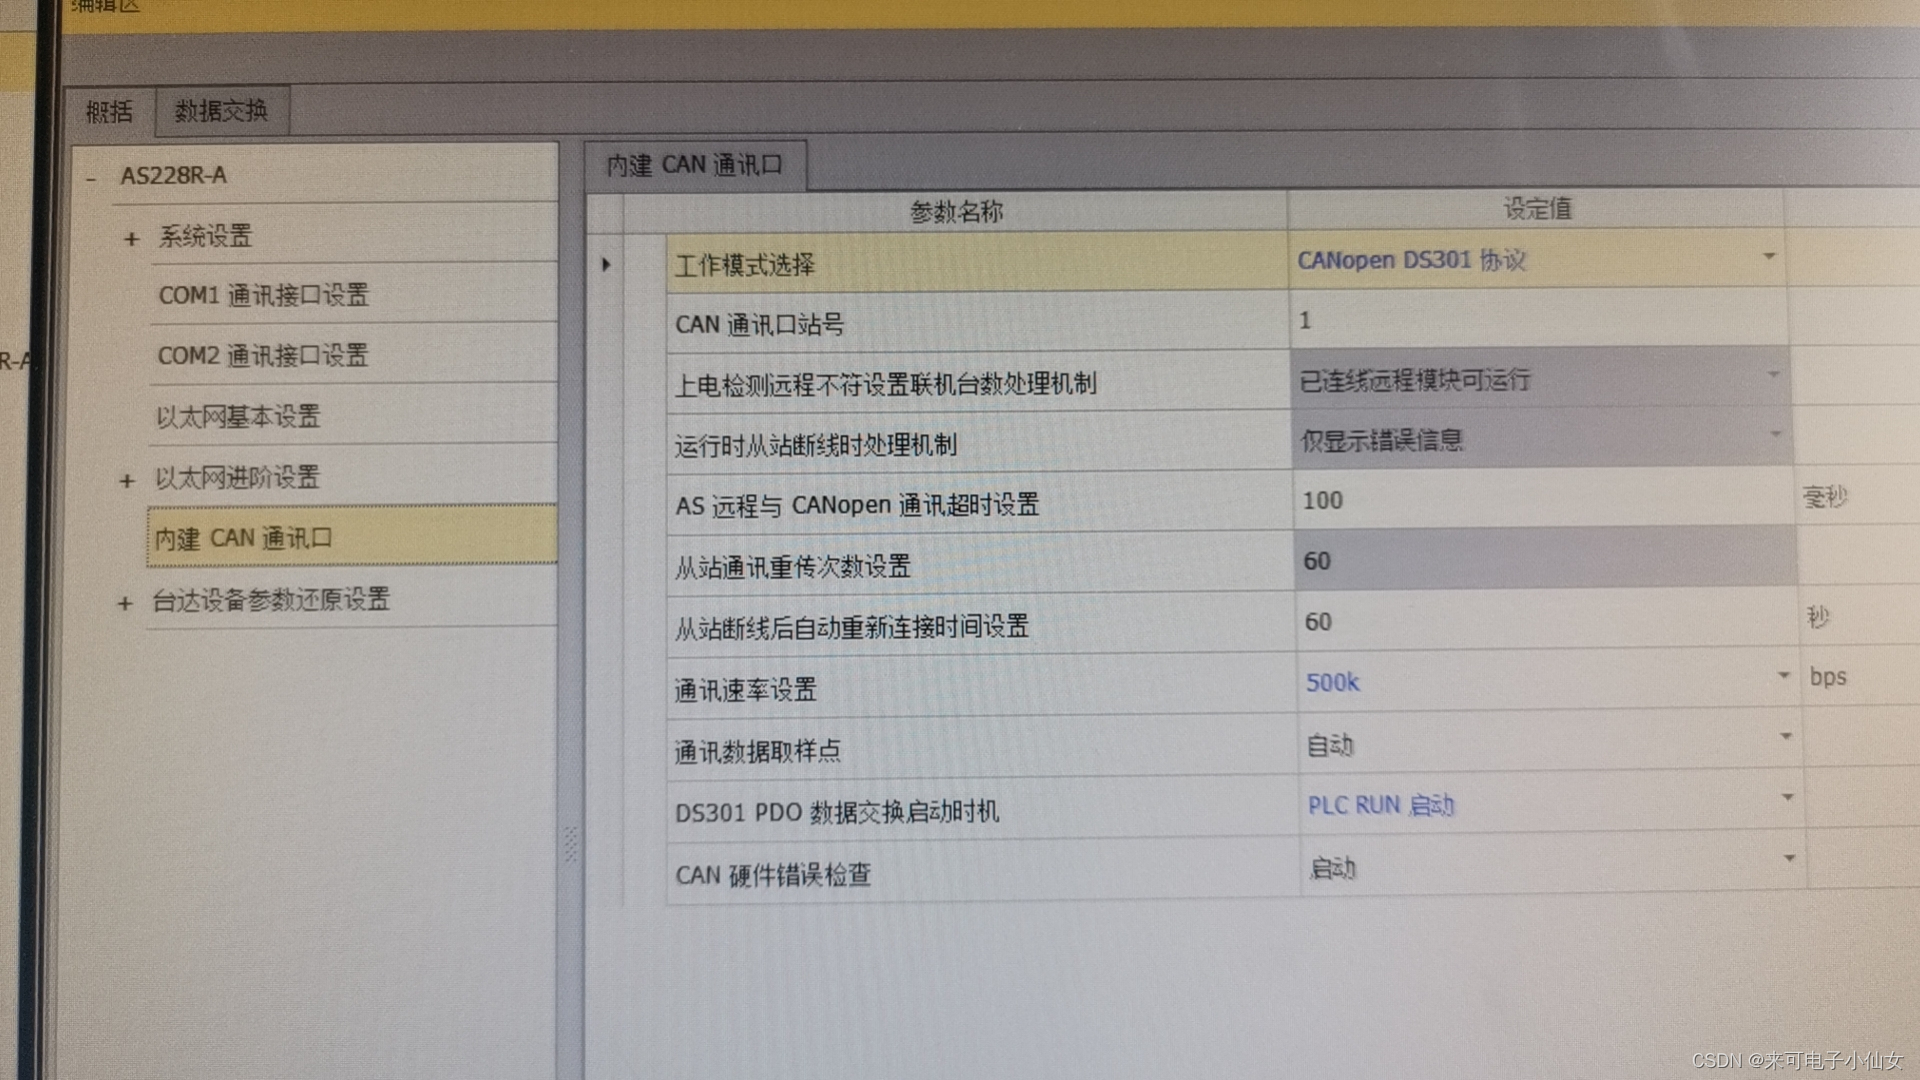
Task: Open COM2 通讯接口设置
Action: [263, 355]
